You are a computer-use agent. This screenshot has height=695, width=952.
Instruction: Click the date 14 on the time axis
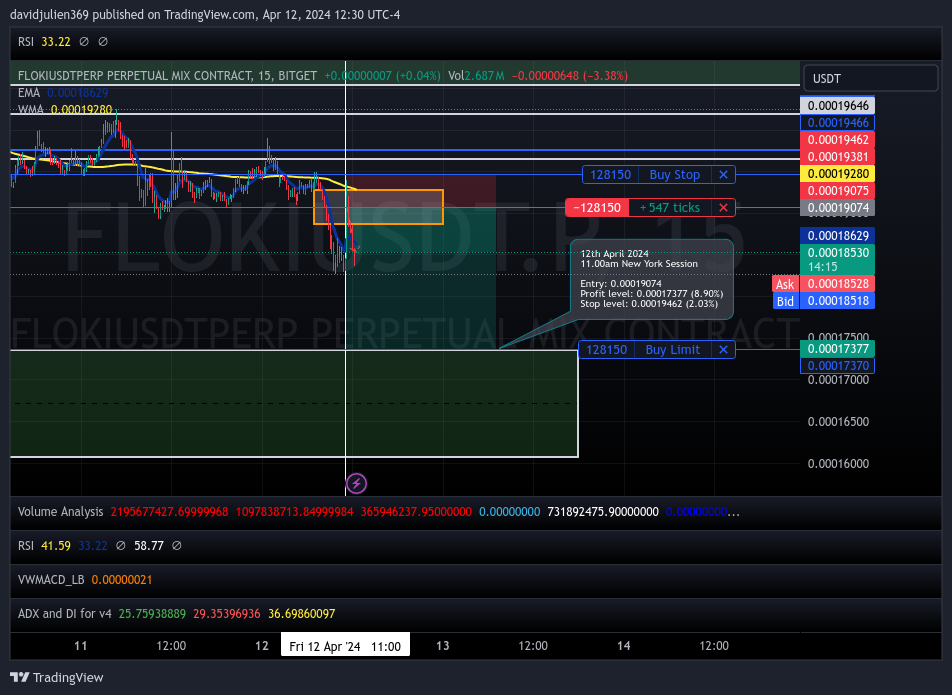pos(624,646)
